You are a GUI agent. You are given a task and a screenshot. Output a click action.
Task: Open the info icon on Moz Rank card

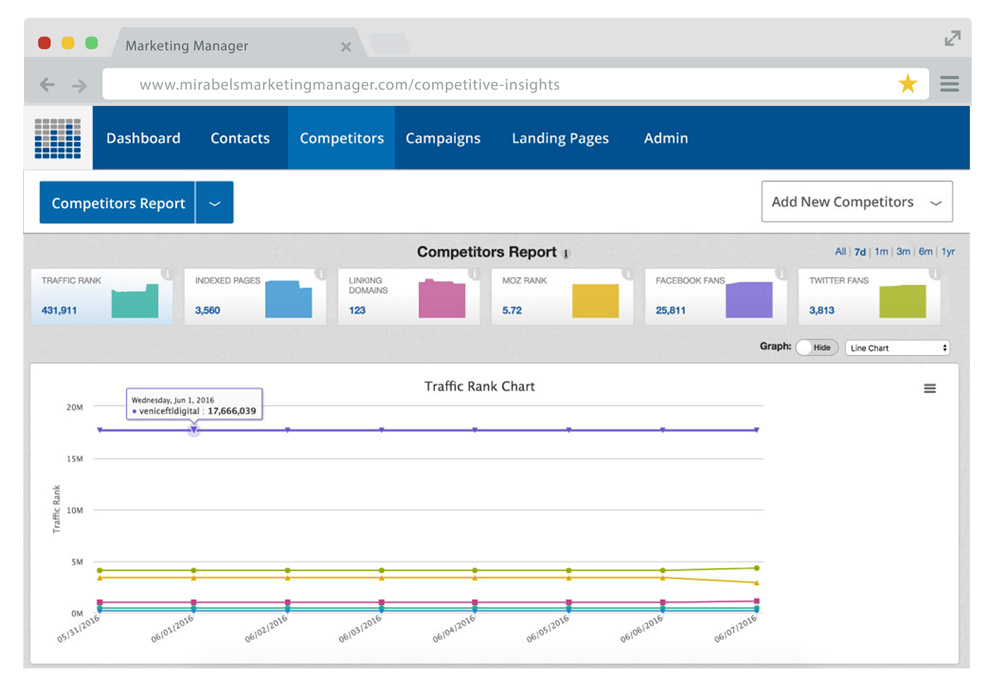tap(628, 274)
